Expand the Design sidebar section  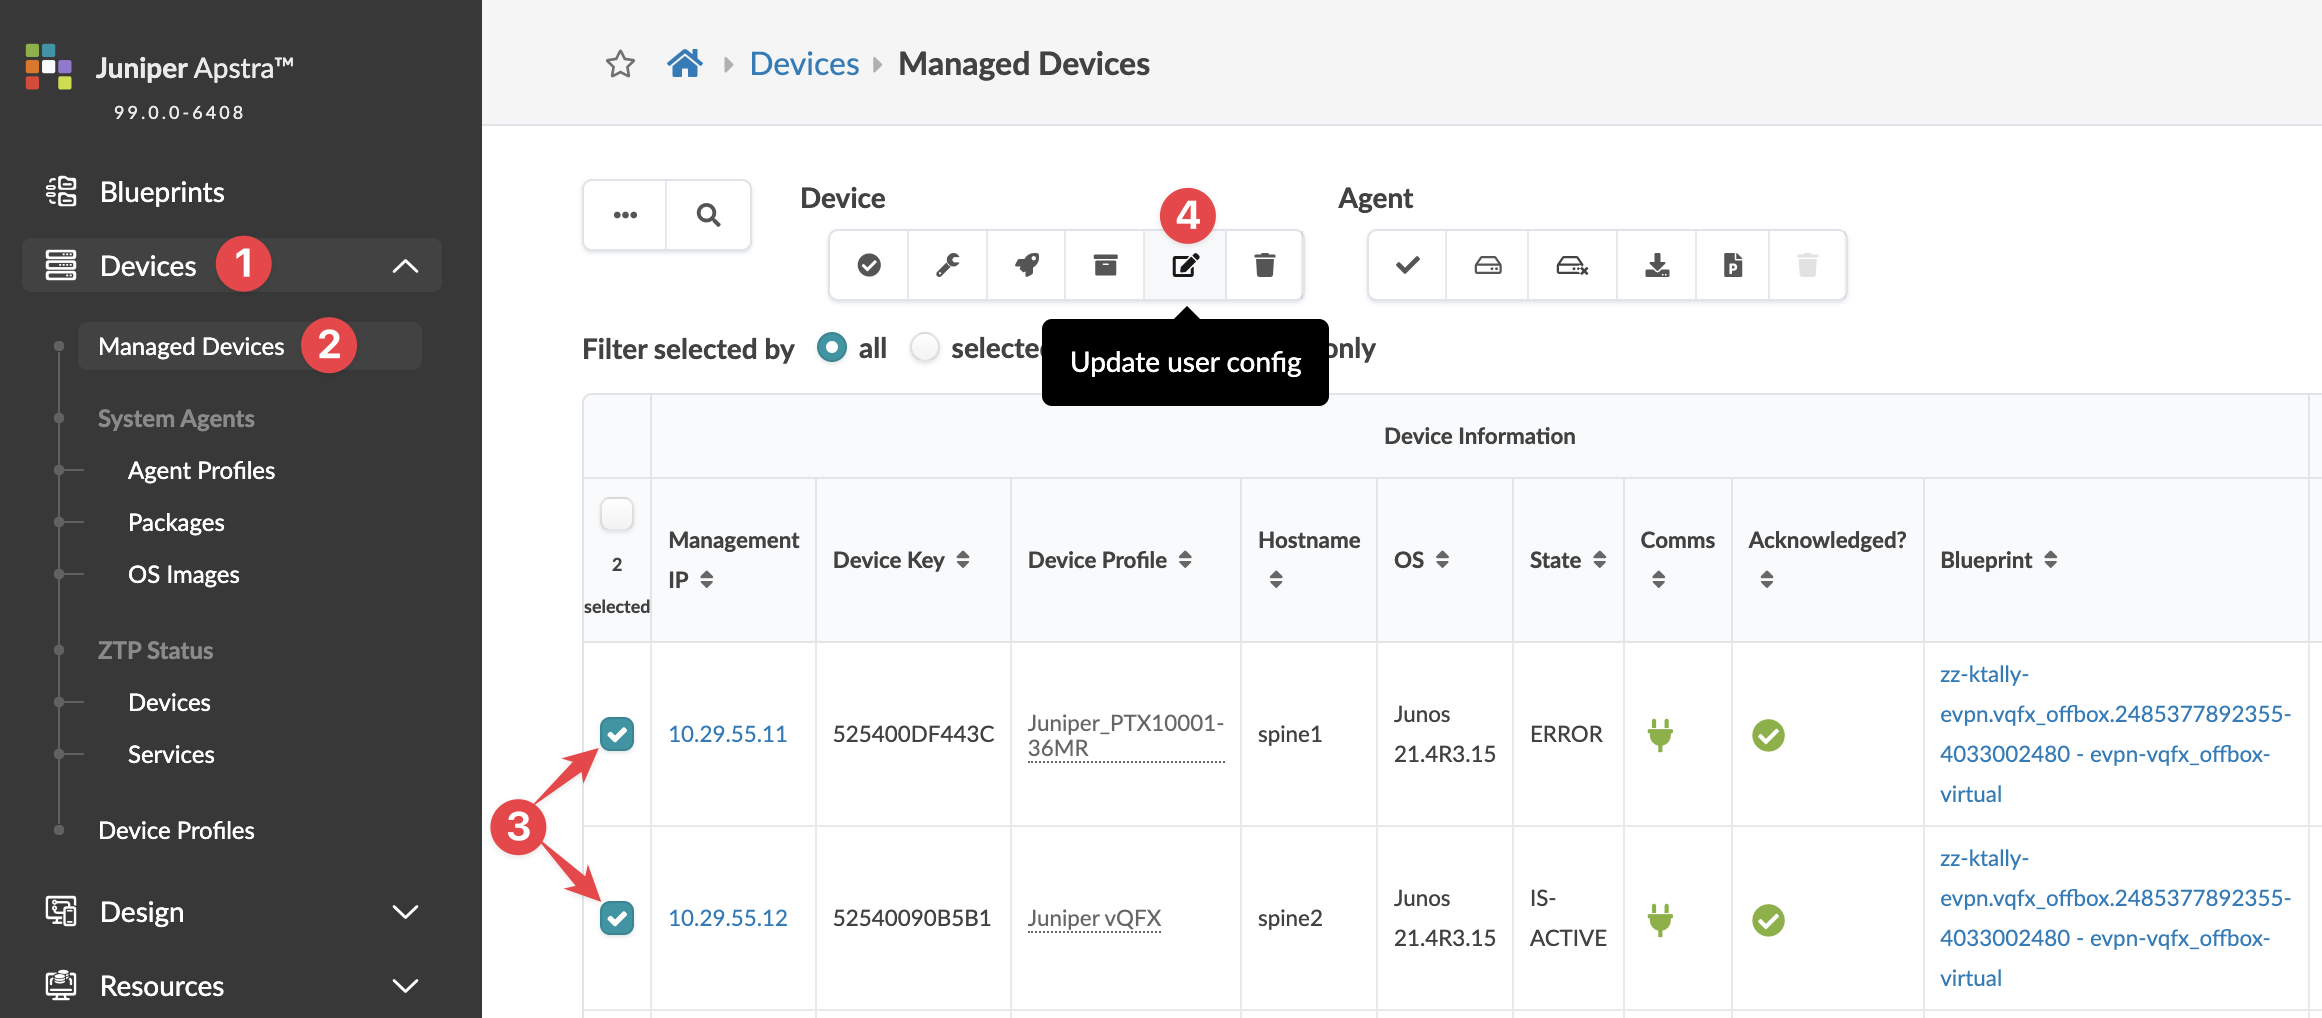pos(405,912)
